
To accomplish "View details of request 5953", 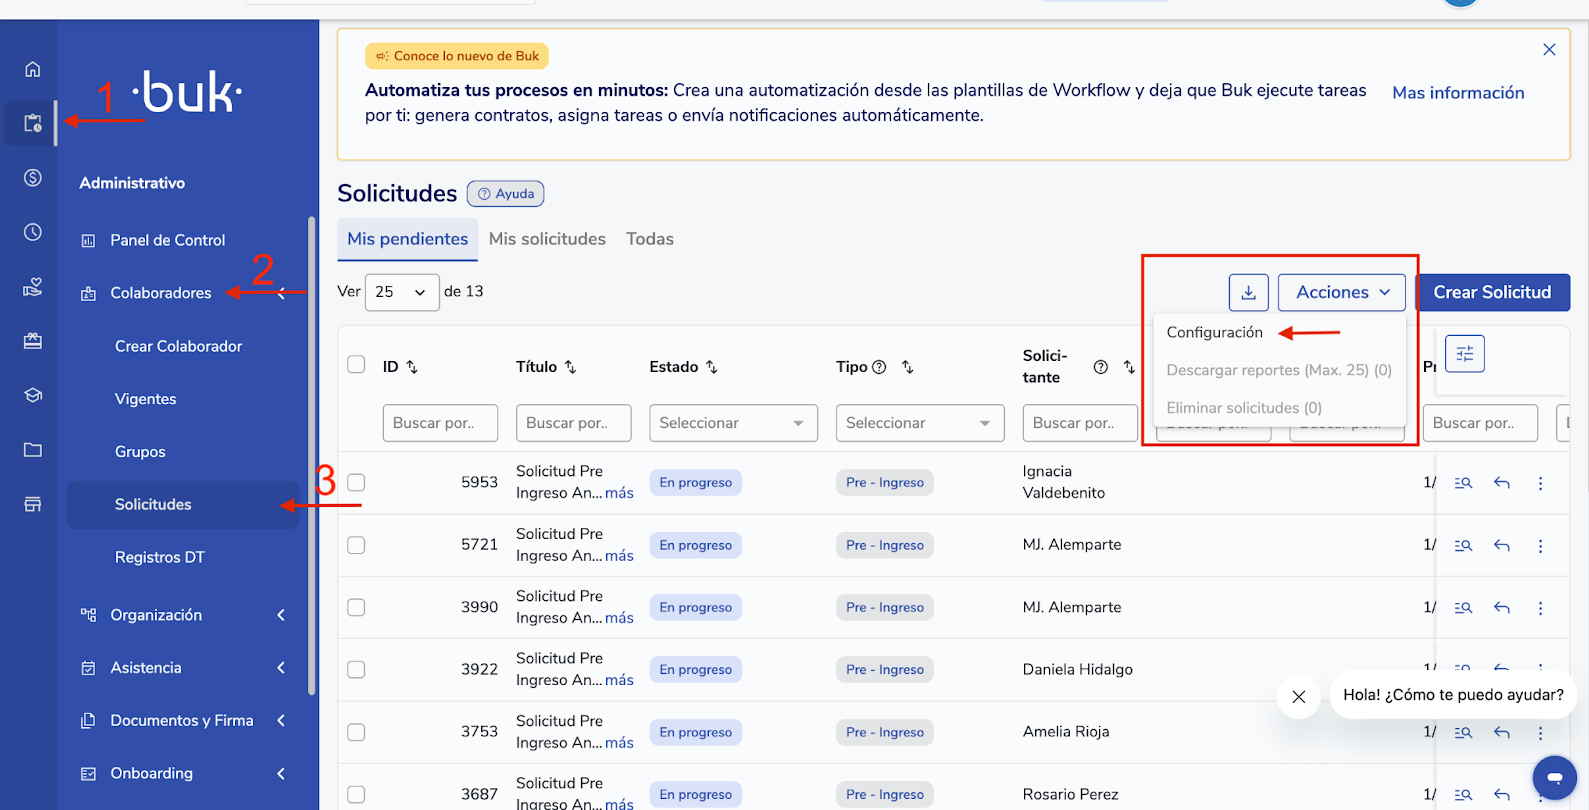I will (x=1463, y=483).
